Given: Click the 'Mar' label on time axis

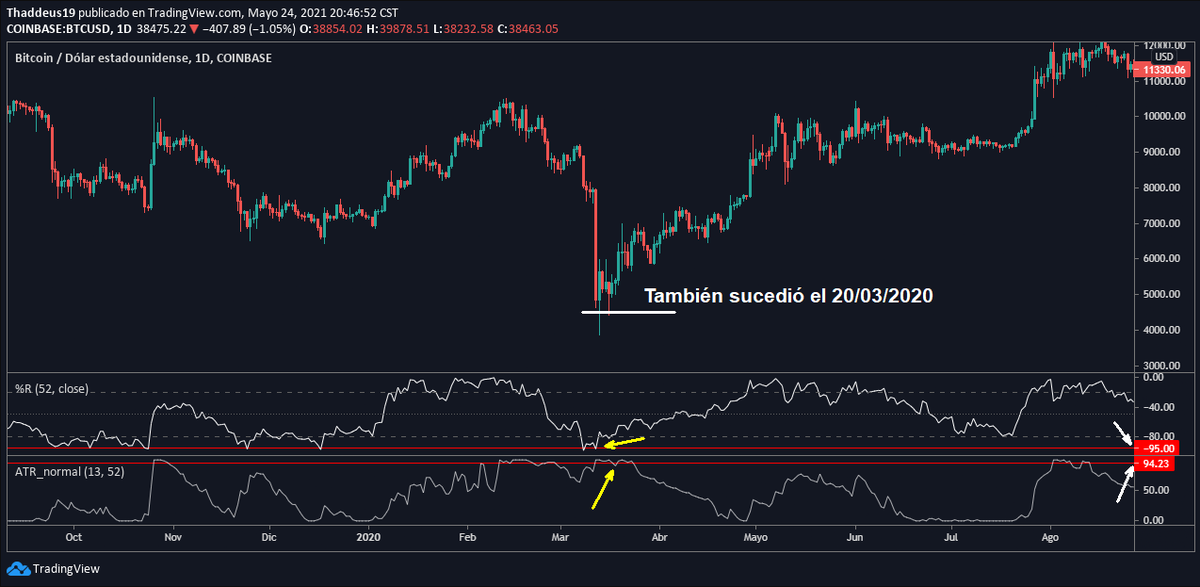Looking at the screenshot, I should click(x=560, y=536).
